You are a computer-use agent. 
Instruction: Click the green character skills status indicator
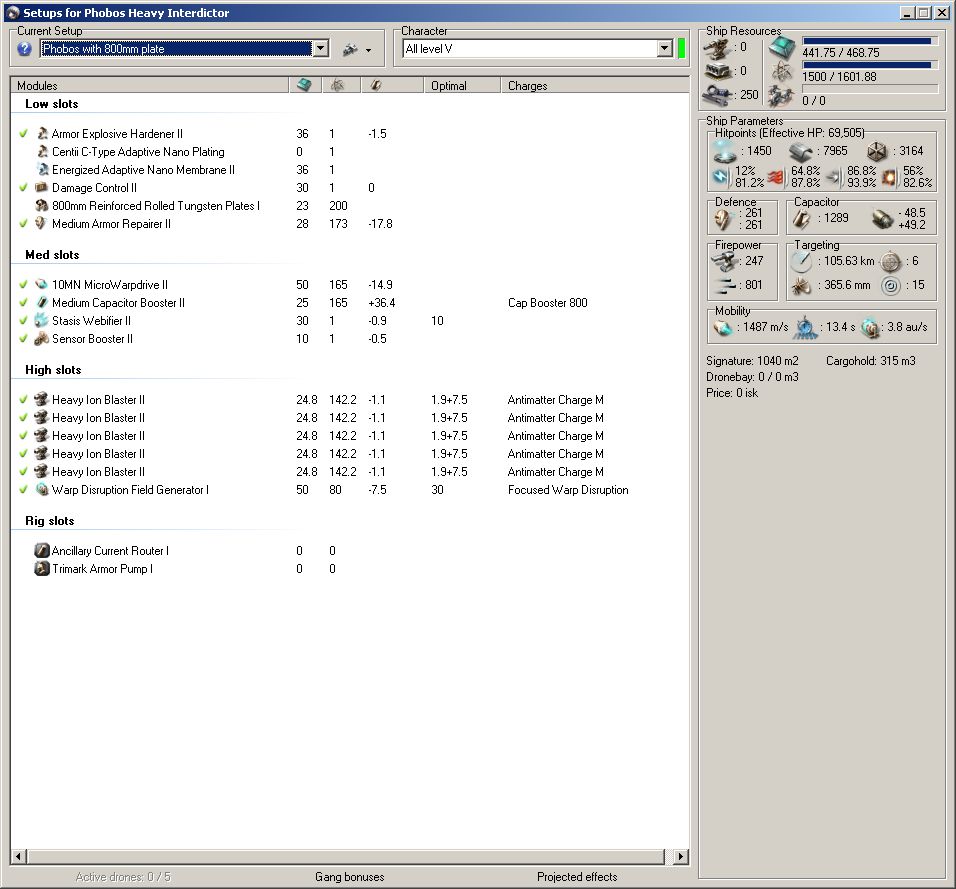[681, 49]
